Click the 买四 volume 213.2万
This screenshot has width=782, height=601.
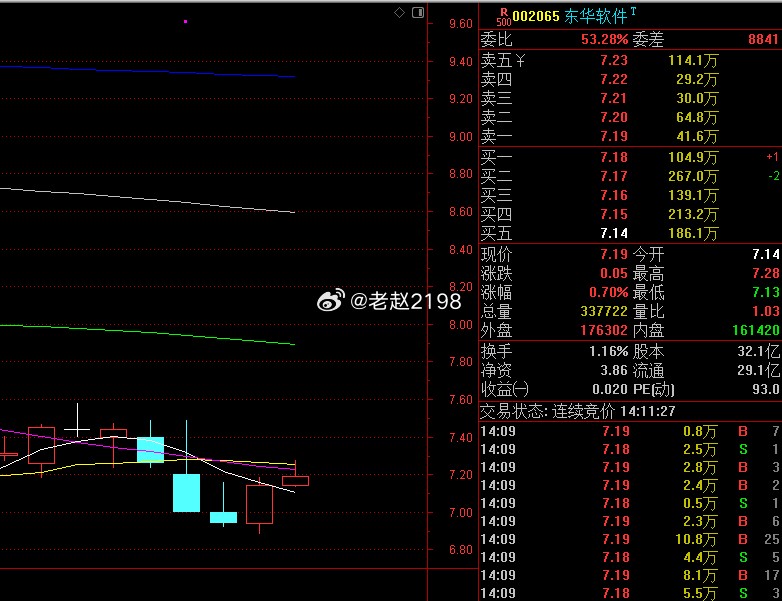pyautogui.click(x=693, y=214)
